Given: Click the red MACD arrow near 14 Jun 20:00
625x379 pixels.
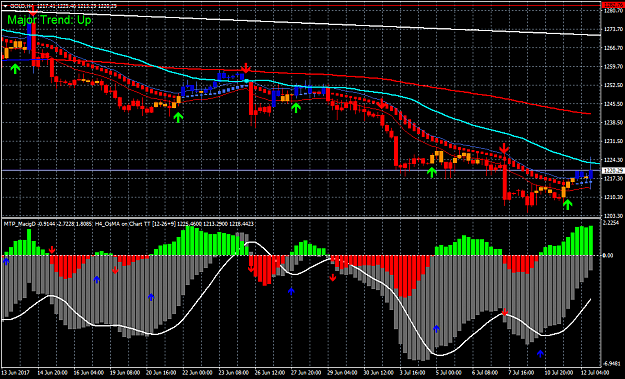Looking at the screenshot, I should [x=52, y=250].
